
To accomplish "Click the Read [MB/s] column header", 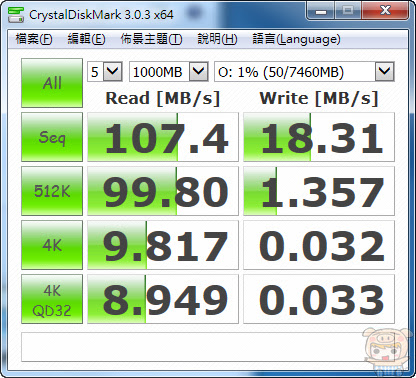I will coord(163,98).
